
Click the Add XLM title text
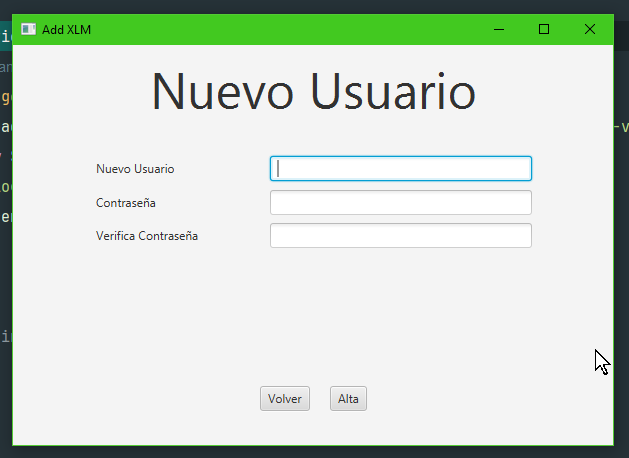point(67,30)
